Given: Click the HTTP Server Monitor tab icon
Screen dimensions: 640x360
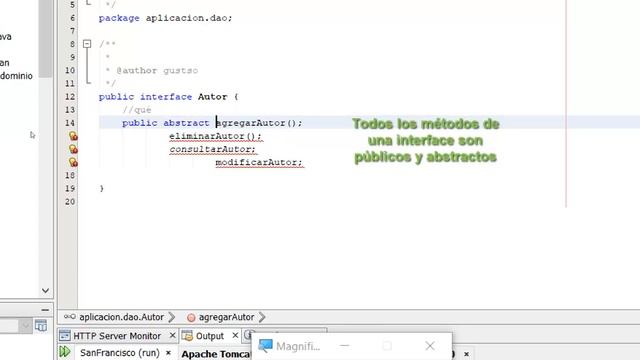Looking at the screenshot, I should [64, 336].
